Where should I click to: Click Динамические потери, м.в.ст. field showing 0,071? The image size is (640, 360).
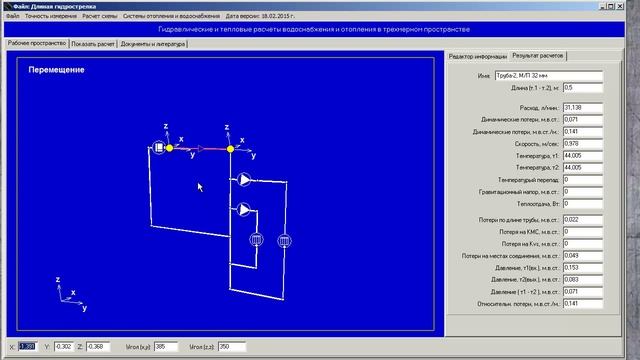pos(582,120)
